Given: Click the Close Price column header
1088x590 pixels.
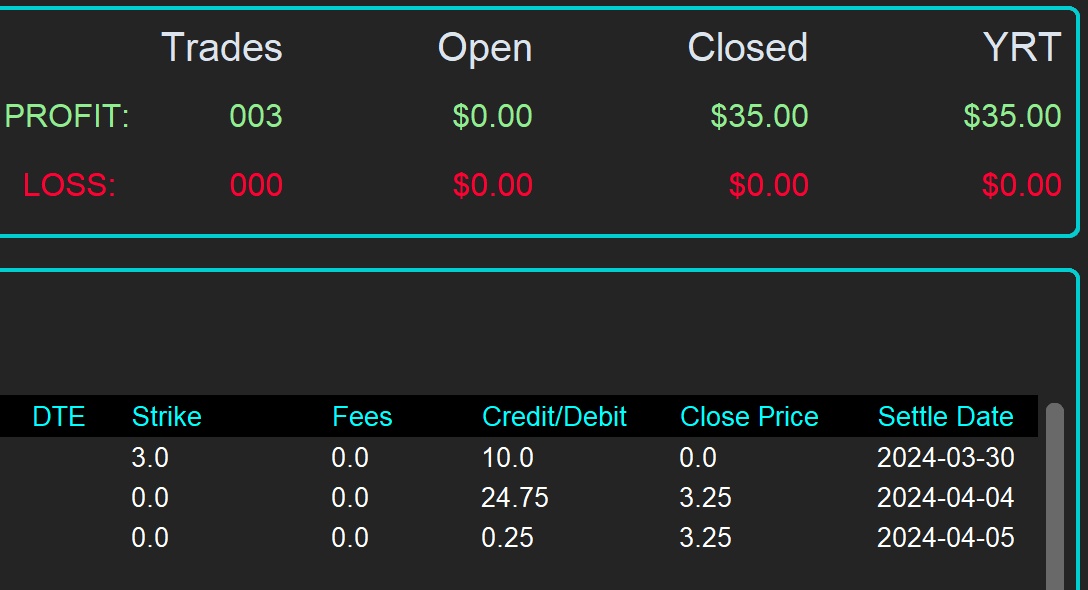Looking at the screenshot, I should pos(749,416).
